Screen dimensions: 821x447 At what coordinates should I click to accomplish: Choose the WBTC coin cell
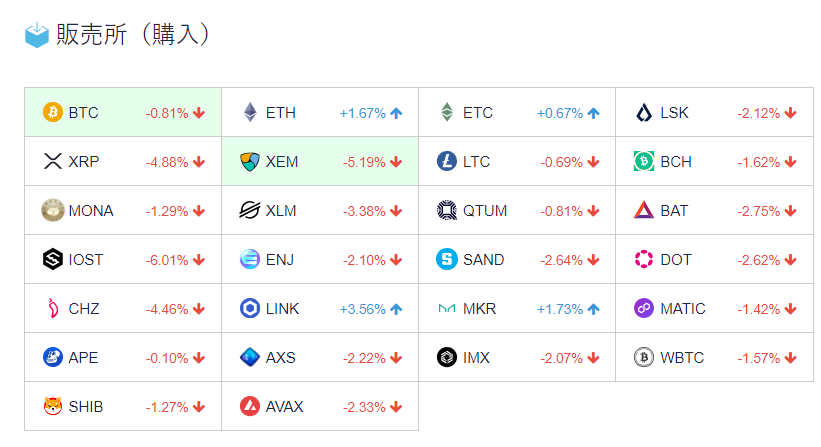coord(713,358)
